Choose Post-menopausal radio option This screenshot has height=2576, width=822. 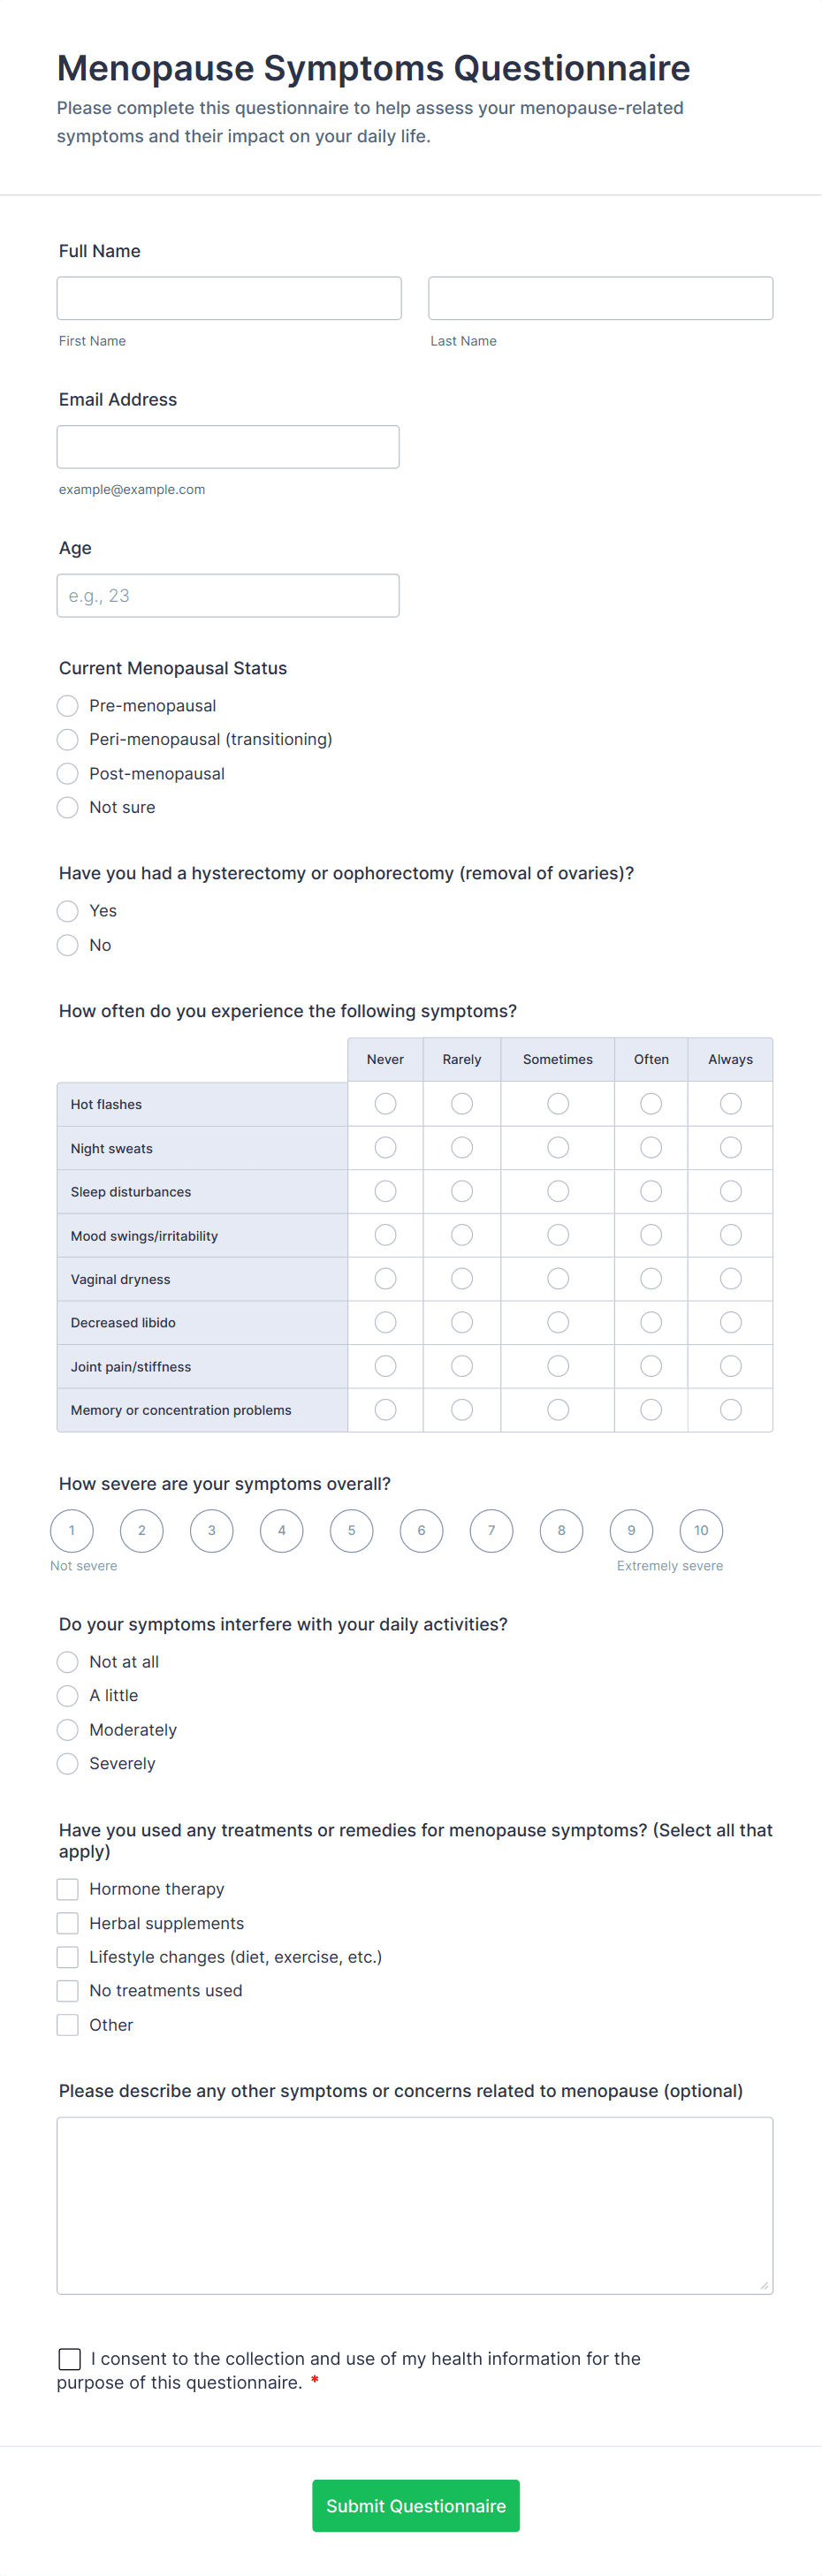[x=68, y=774]
